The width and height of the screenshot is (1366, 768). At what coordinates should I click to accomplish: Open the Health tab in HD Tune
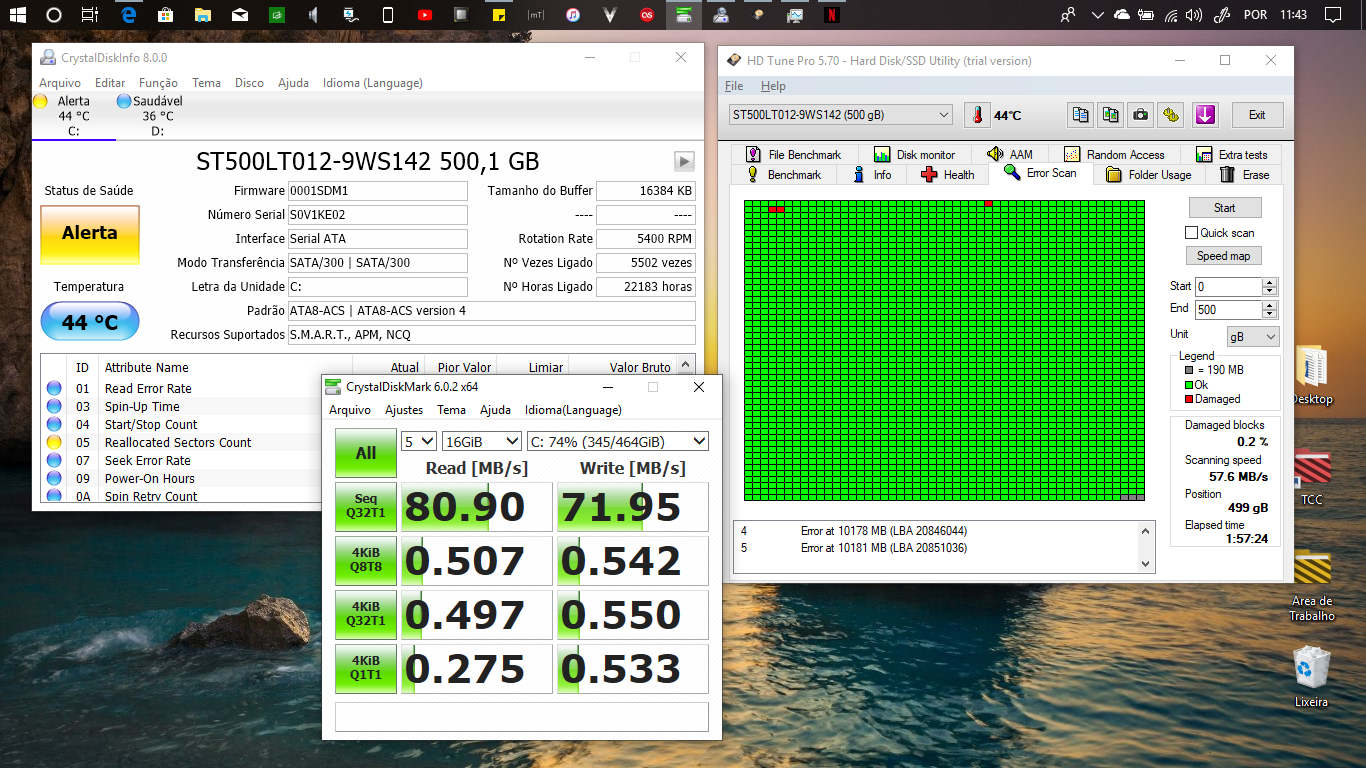click(x=947, y=175)
